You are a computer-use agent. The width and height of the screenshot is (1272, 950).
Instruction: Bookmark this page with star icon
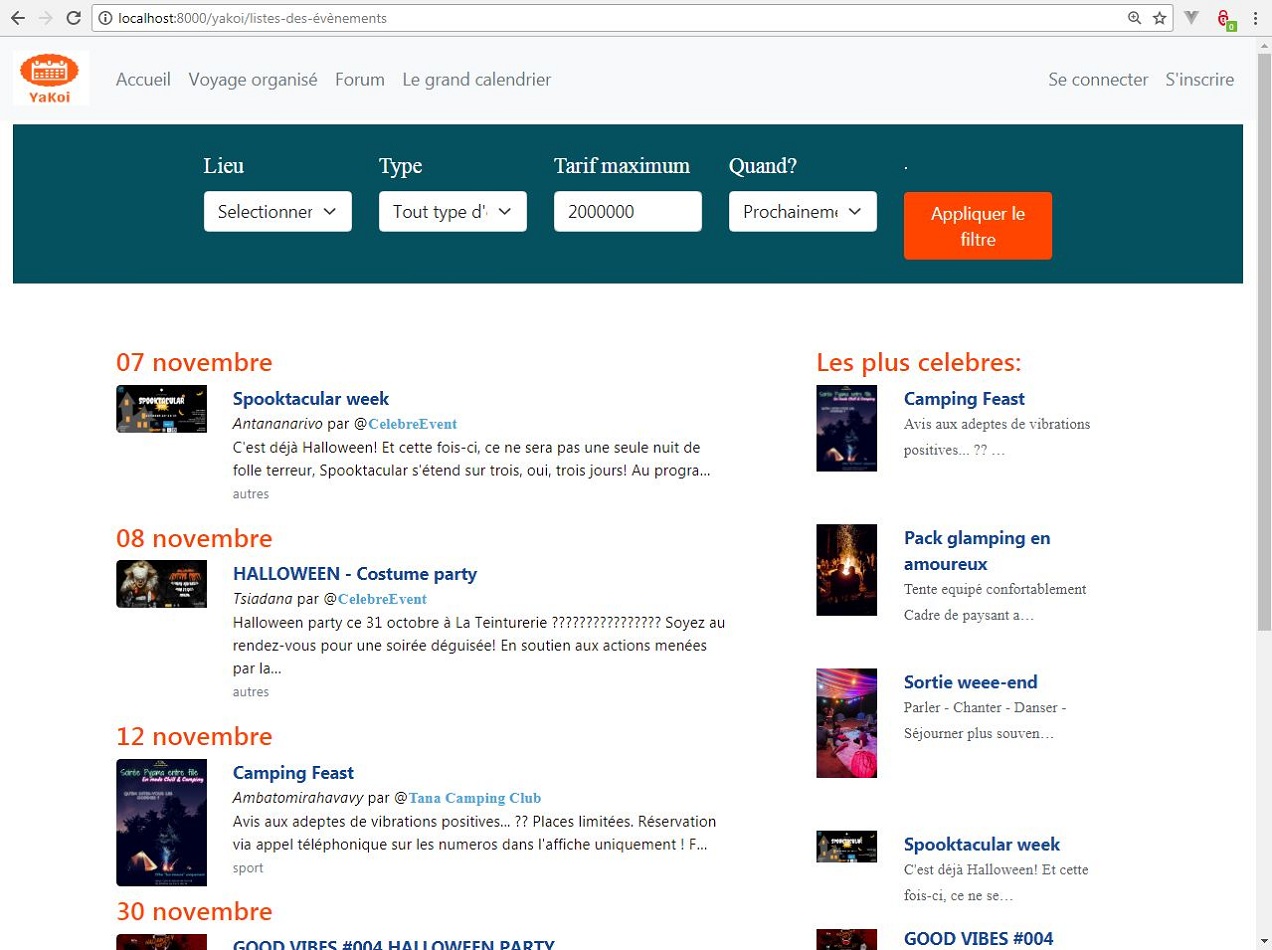tap(1159, 18)
